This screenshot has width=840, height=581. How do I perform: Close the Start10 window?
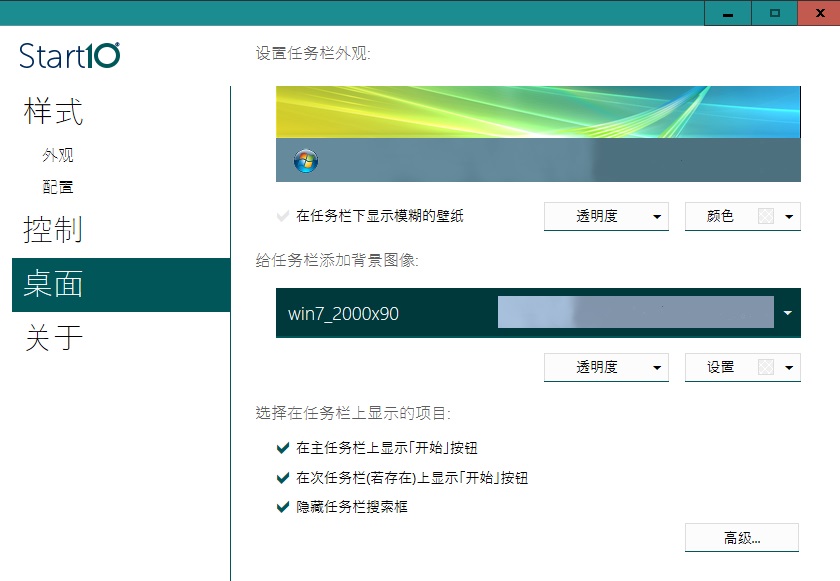pos(818,13)
